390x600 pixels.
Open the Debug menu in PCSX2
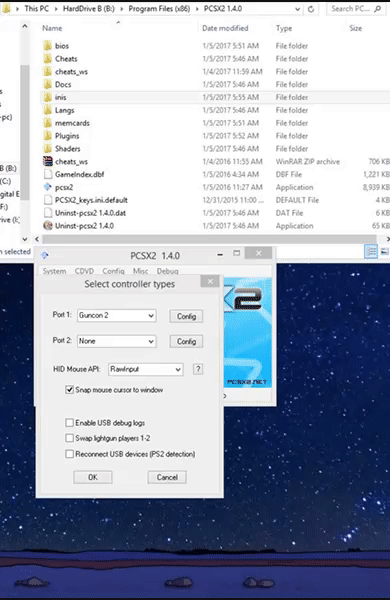click(168, 271)
